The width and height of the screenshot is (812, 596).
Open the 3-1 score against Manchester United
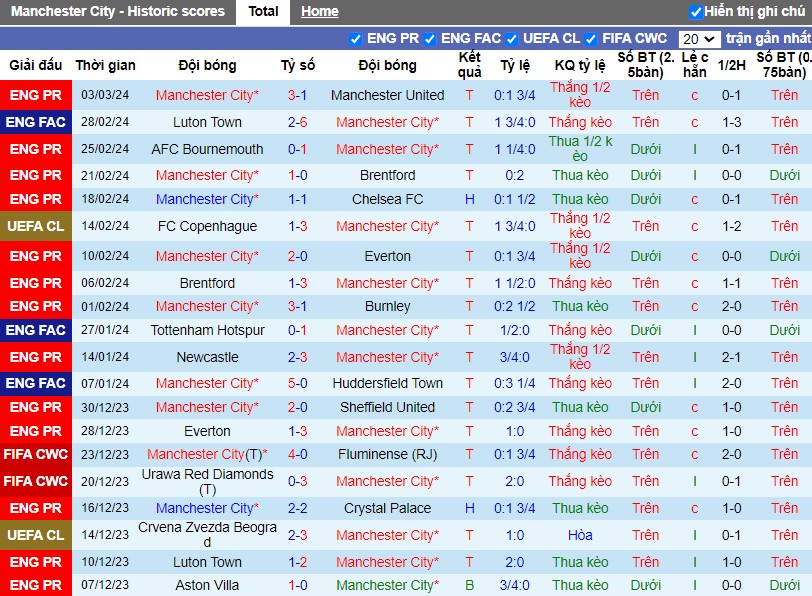point(297,95)
